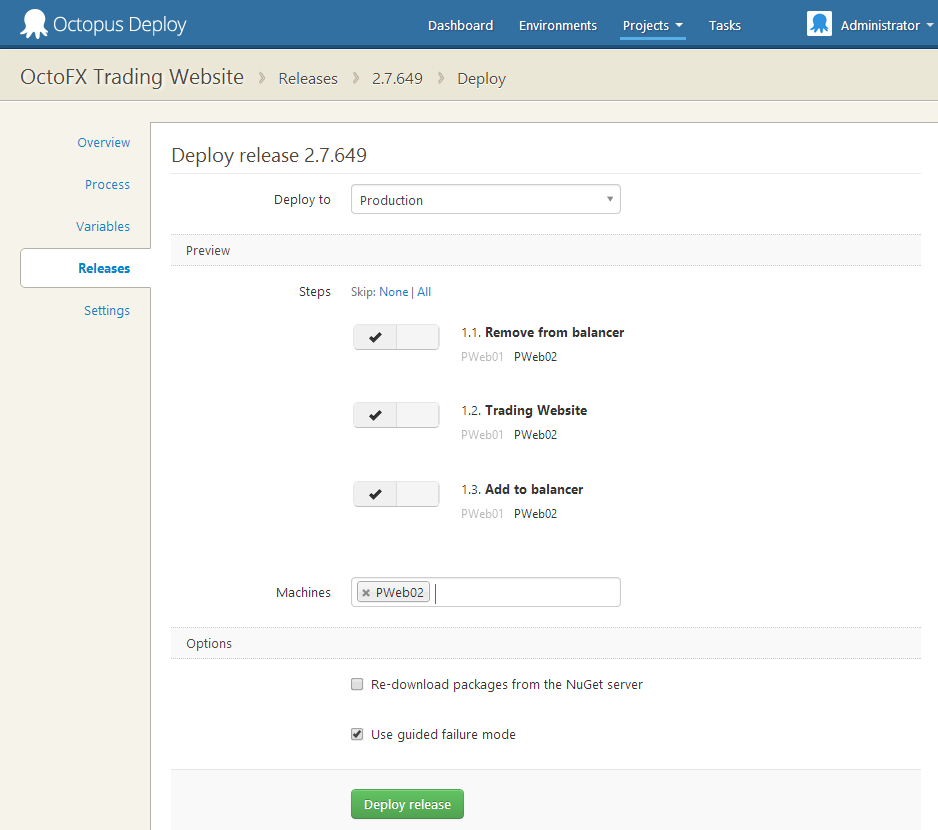Image resolution: width=938 pixels, height=830 pixels.
Task: Click the Administrator avatar icon
Action: click(819, 25)
